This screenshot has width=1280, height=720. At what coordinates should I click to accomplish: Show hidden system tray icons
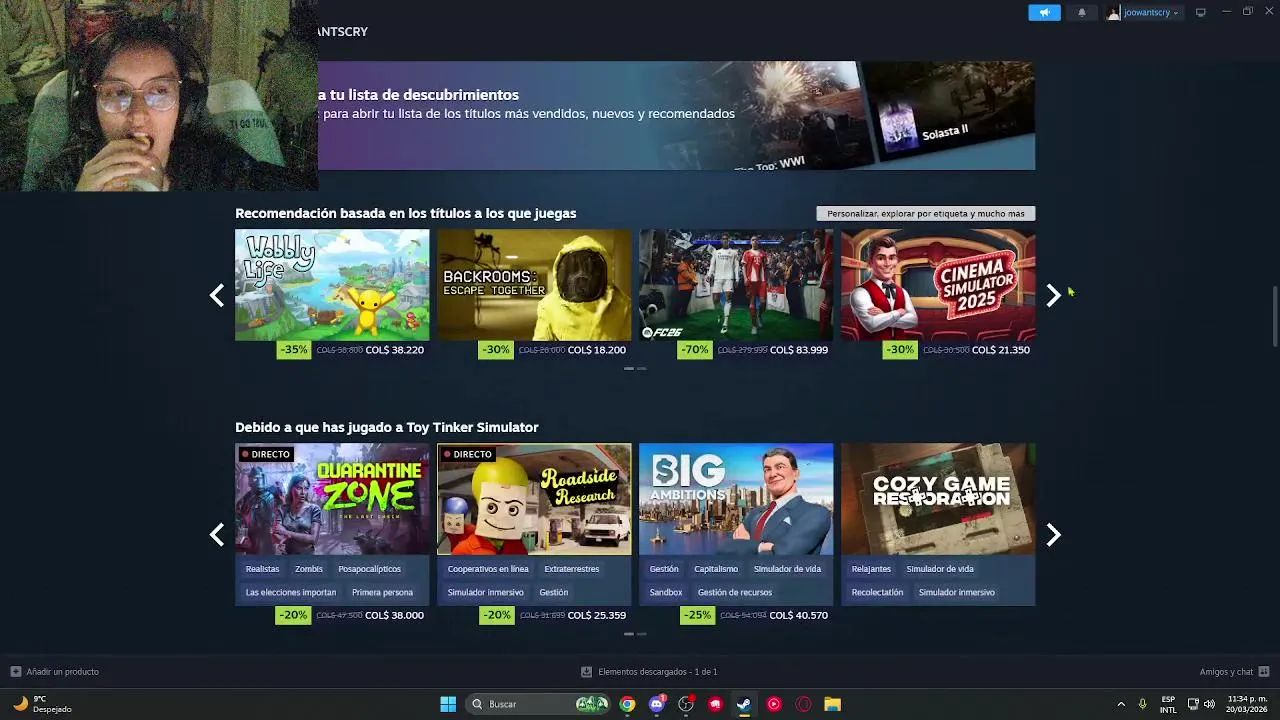click(1121, 704)
